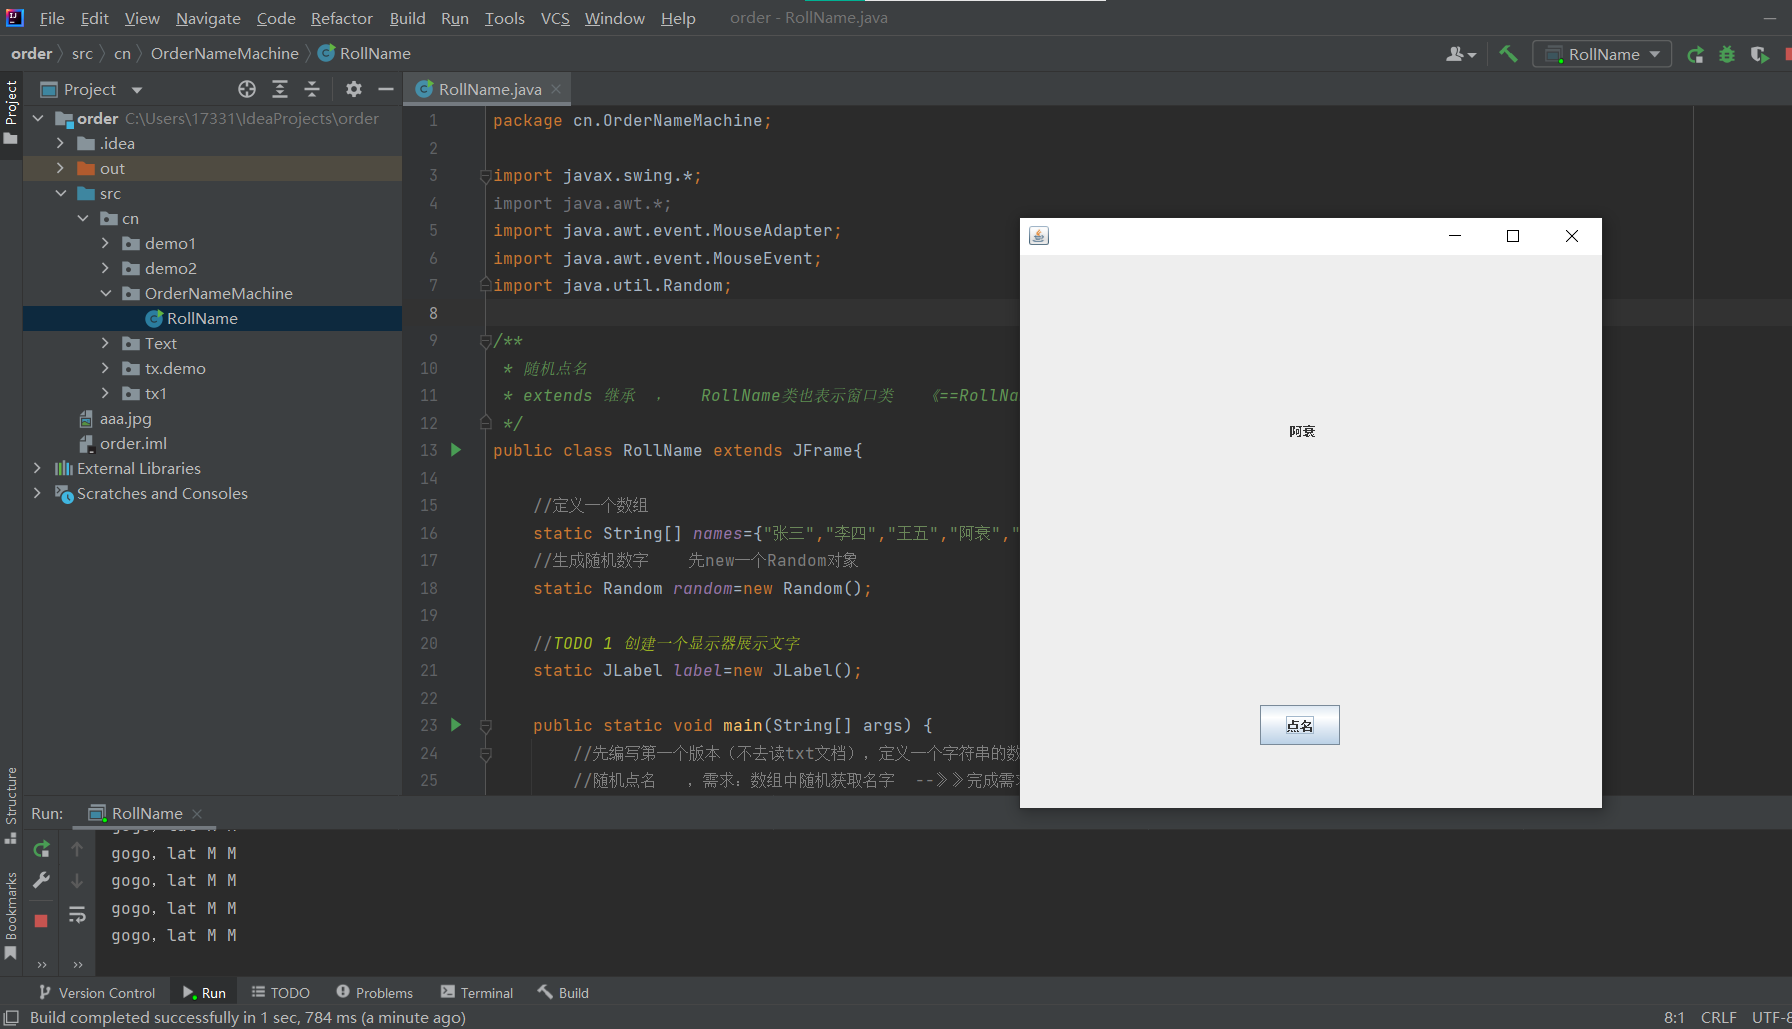The image size is (1792, 1029).
Task: Toggle soft-wrap in run console output
Action: click(x=77, y=914)
